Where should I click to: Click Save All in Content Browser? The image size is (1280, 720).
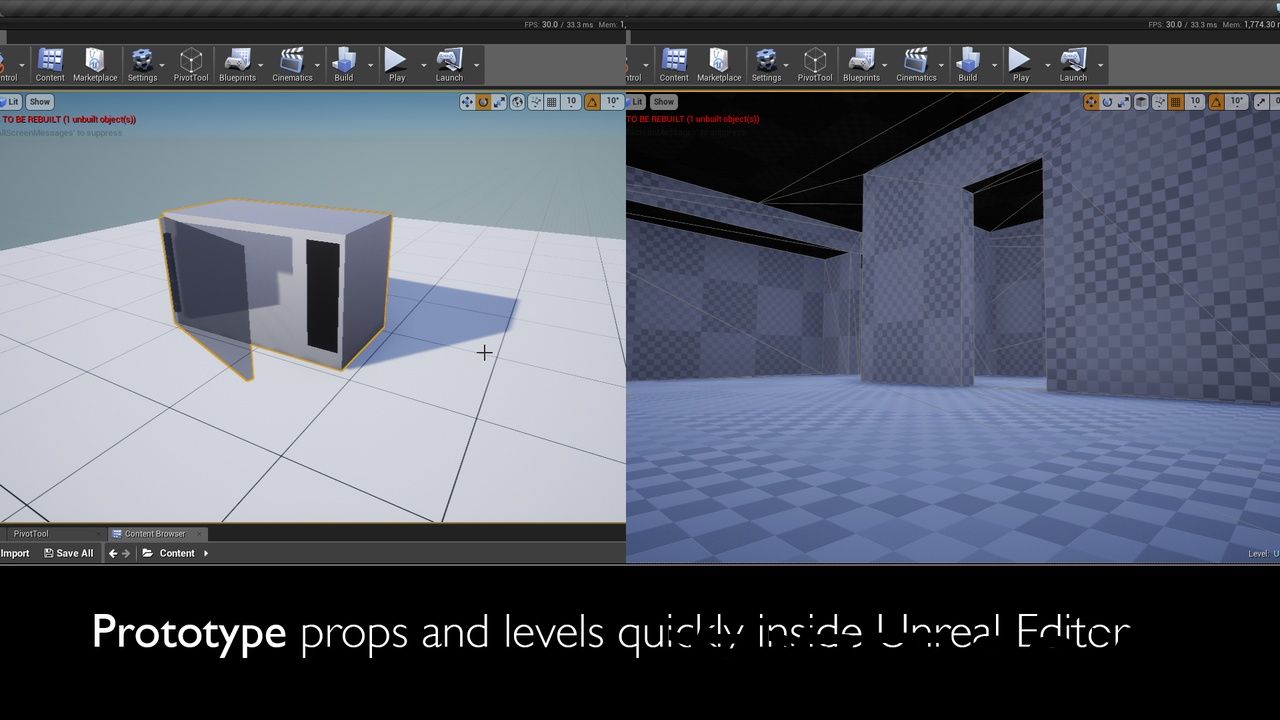click(68, 553)
